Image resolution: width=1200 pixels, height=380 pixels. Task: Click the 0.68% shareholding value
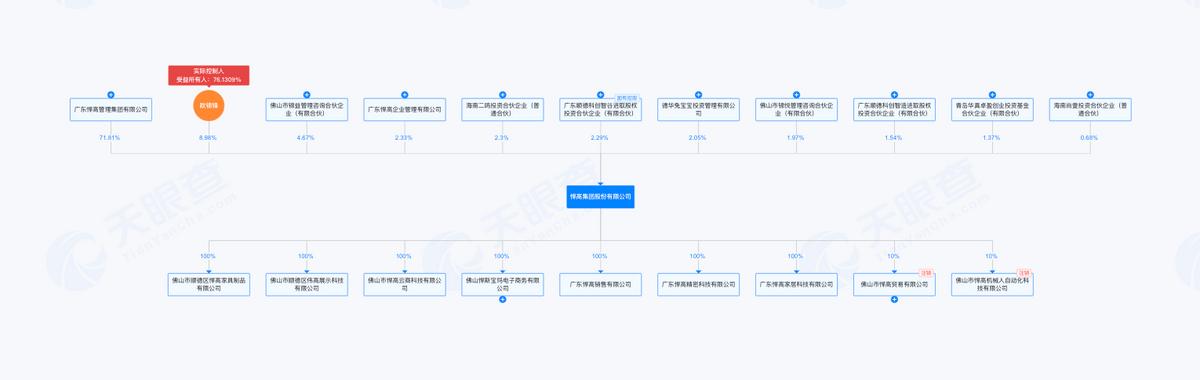tap(1090, 137)
